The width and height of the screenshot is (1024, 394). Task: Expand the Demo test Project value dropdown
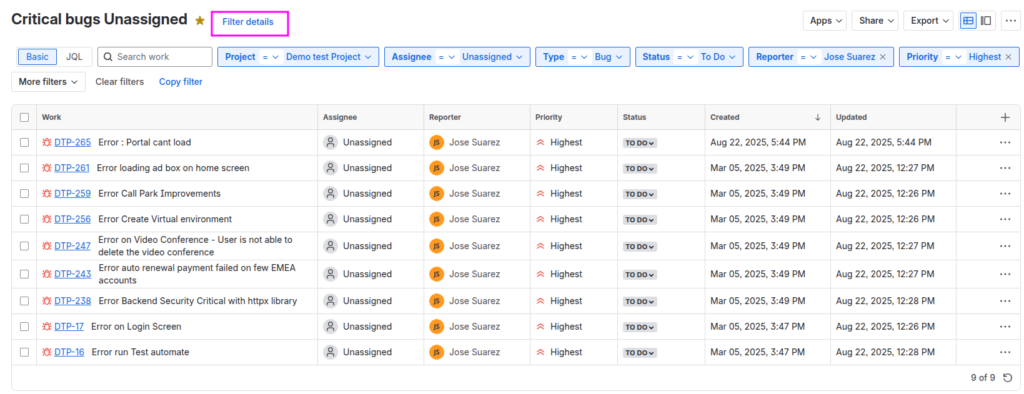tap(329, 57)
